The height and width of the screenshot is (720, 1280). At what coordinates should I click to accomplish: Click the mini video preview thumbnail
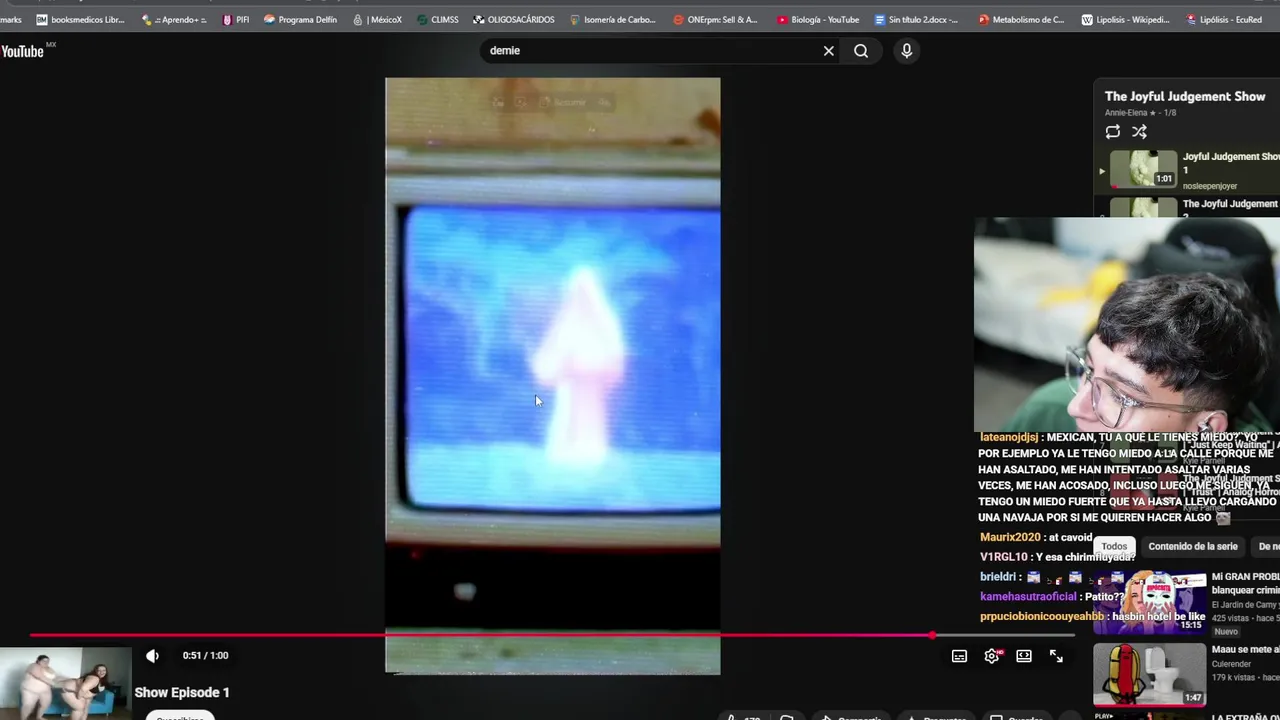click(x=65, y=682)
